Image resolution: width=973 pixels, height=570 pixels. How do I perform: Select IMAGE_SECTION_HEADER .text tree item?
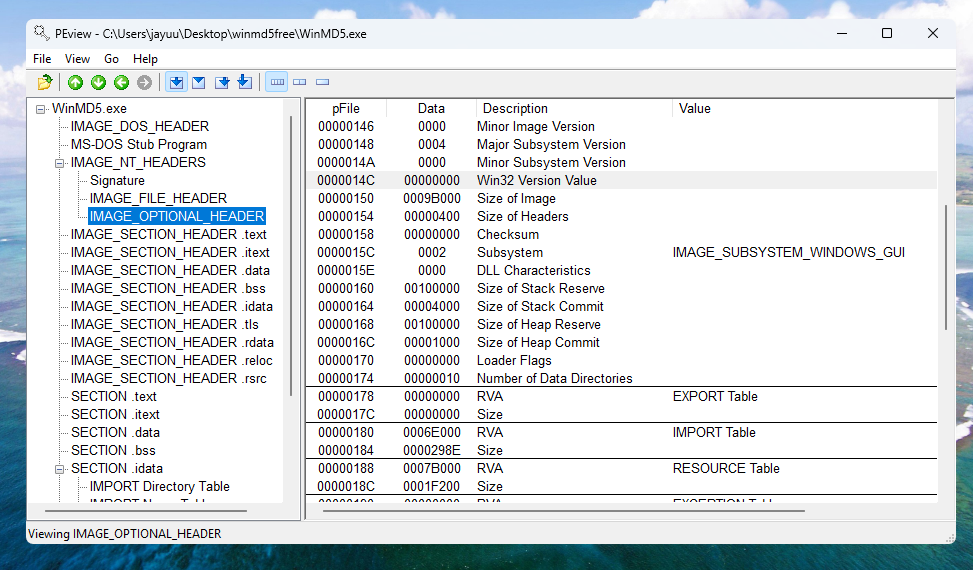point(168,234)
